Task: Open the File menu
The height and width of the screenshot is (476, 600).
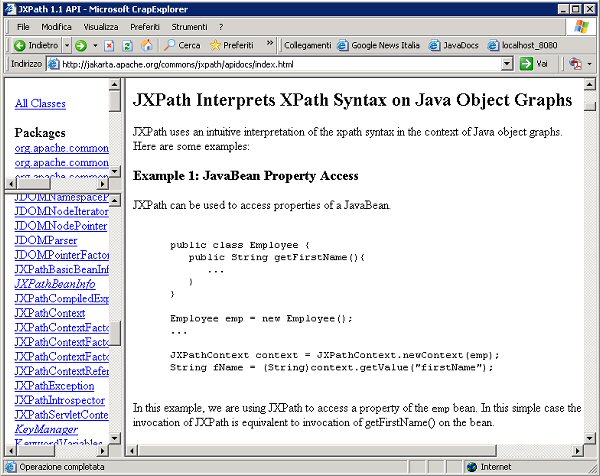Action: pos(23,27)
